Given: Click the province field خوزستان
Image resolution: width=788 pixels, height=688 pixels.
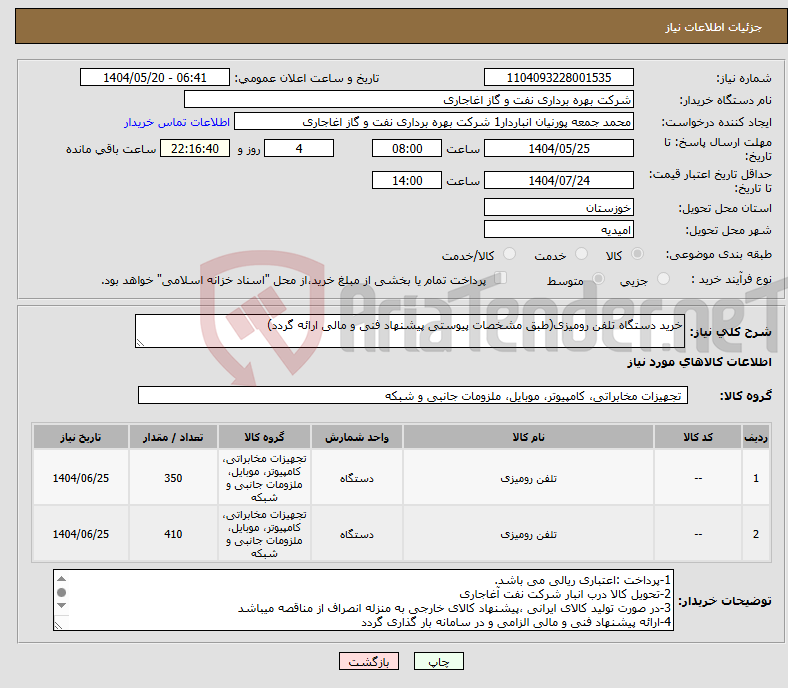Looking at the screenshot, I should (558, 207).
